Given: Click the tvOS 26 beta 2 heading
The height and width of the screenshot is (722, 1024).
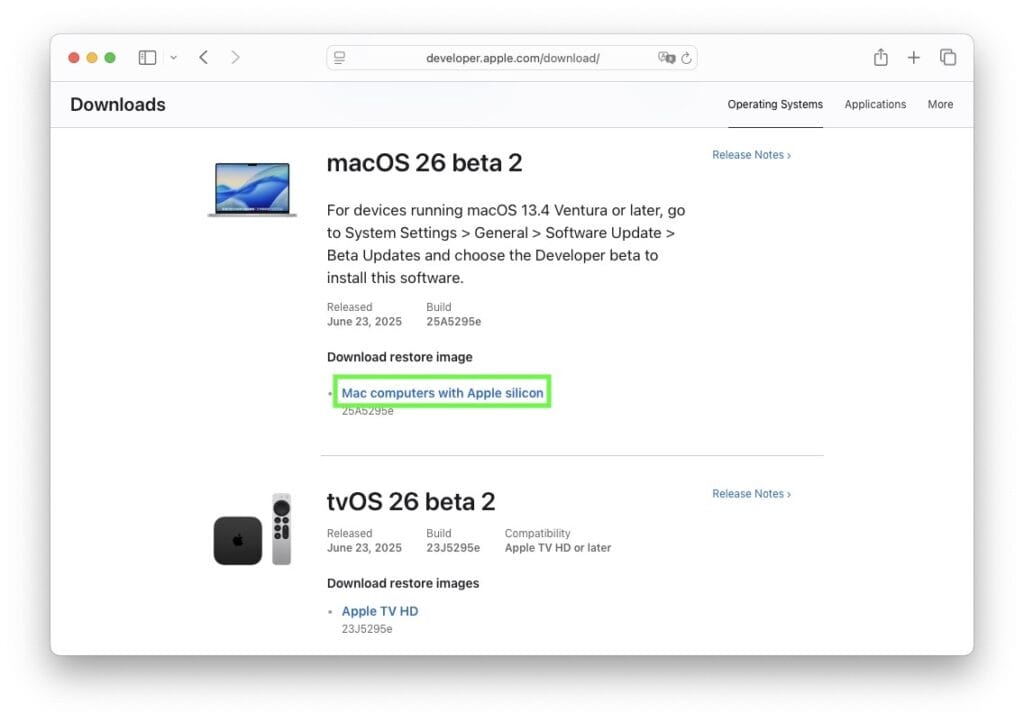Looking at the screenshot, I should (411, 501).
